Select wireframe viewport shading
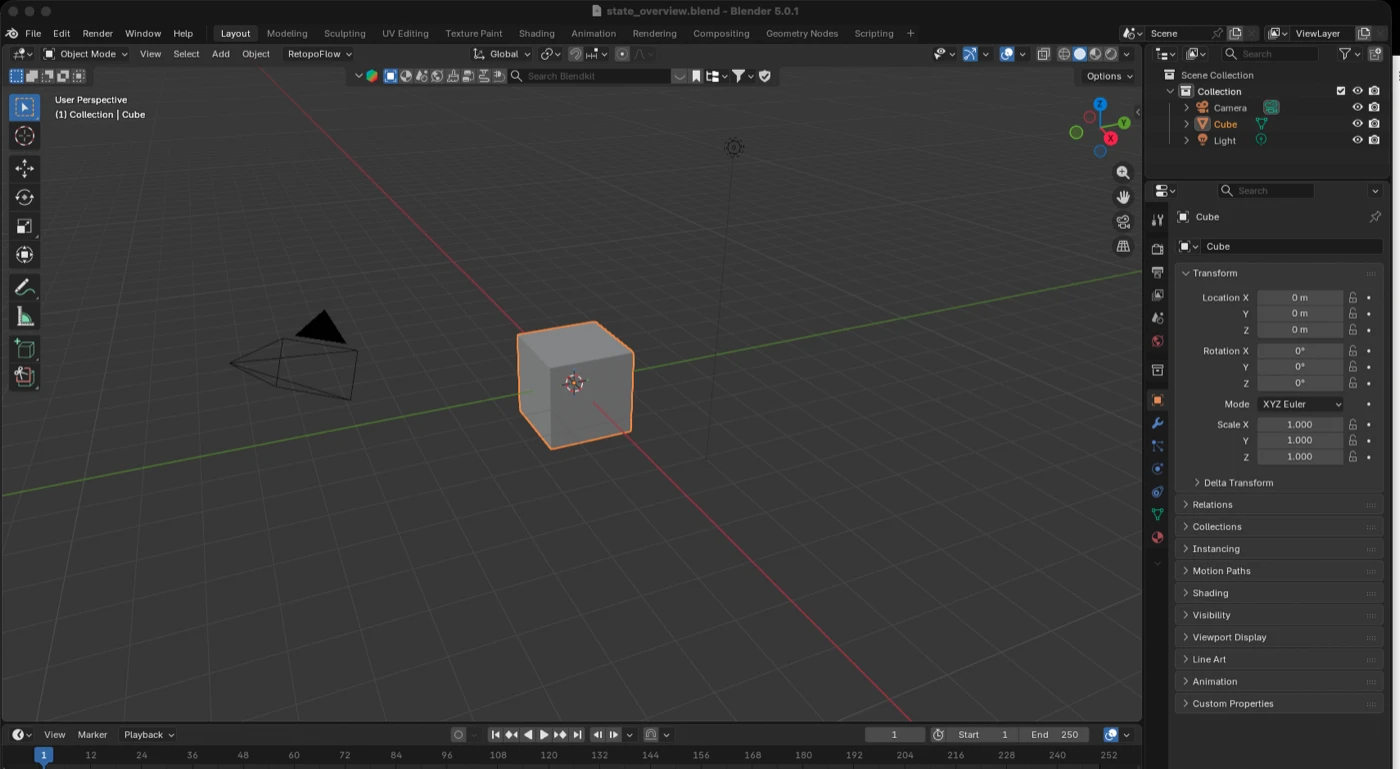Viewport: 1400px width, 769px height. [x=1064, y=54]
